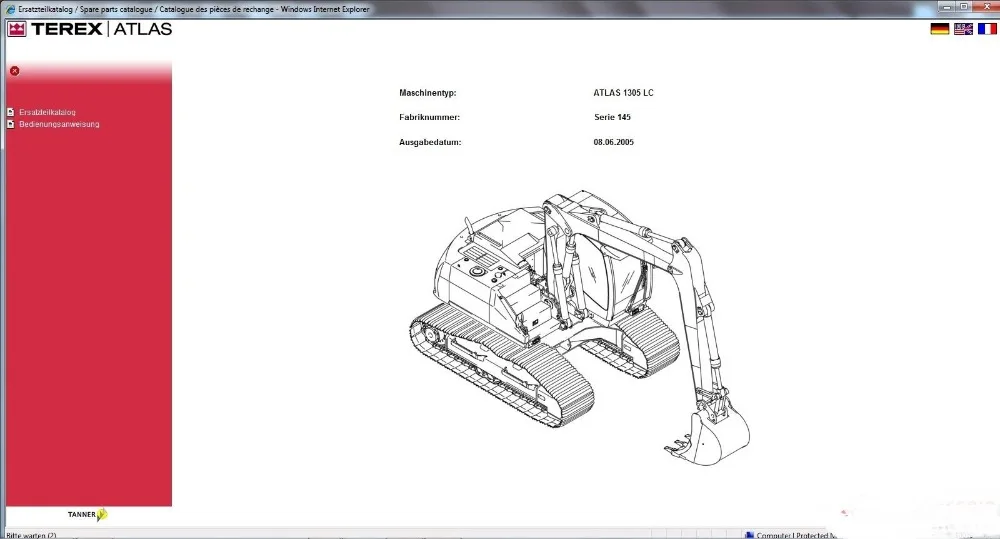Click the Fabriknummer label
The width and height of the screenshot is (1000, 539).
(429, 117)
